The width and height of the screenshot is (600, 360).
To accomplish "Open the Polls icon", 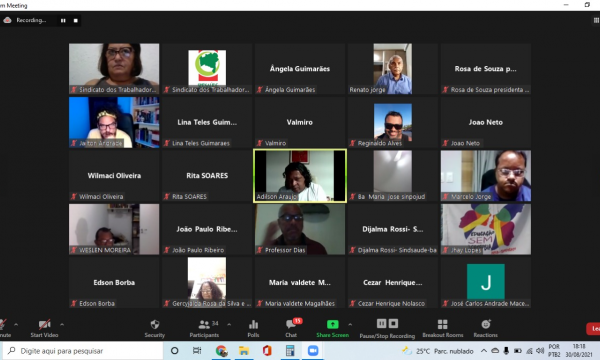I will (253, 325).
